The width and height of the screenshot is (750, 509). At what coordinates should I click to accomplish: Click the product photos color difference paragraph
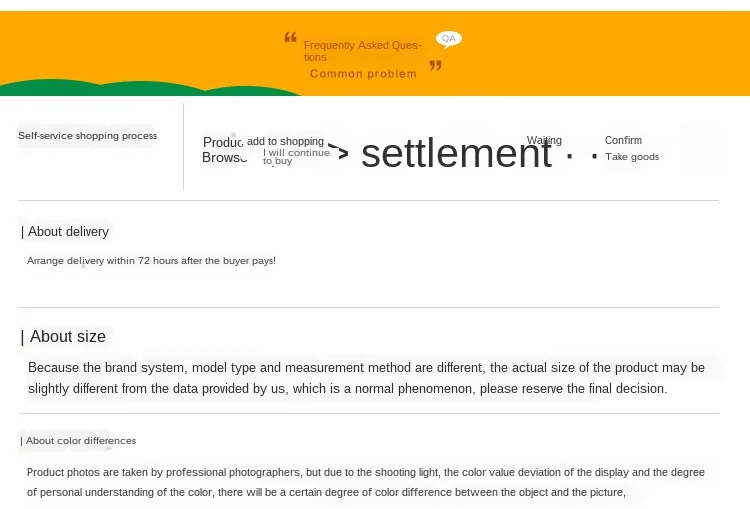coord(366,482)
